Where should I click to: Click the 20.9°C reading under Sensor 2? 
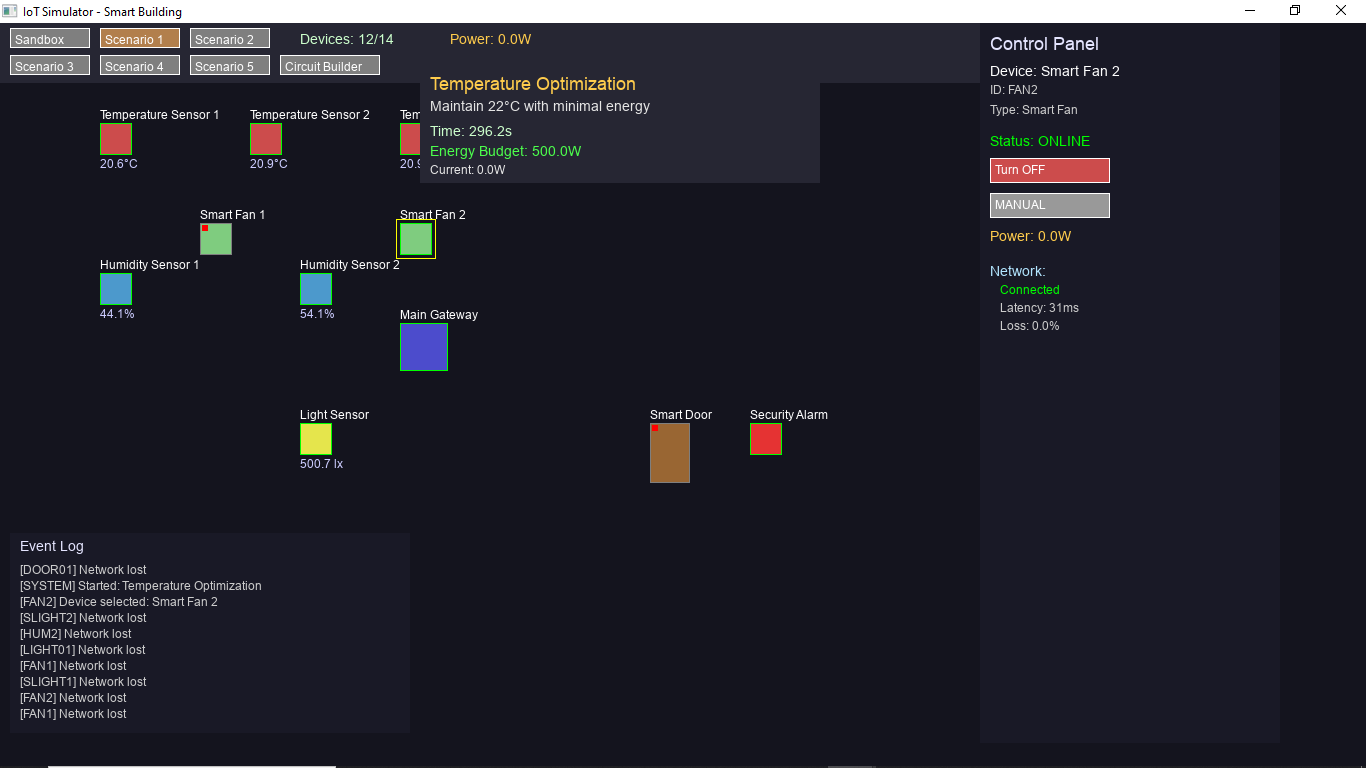pos(269,164)
